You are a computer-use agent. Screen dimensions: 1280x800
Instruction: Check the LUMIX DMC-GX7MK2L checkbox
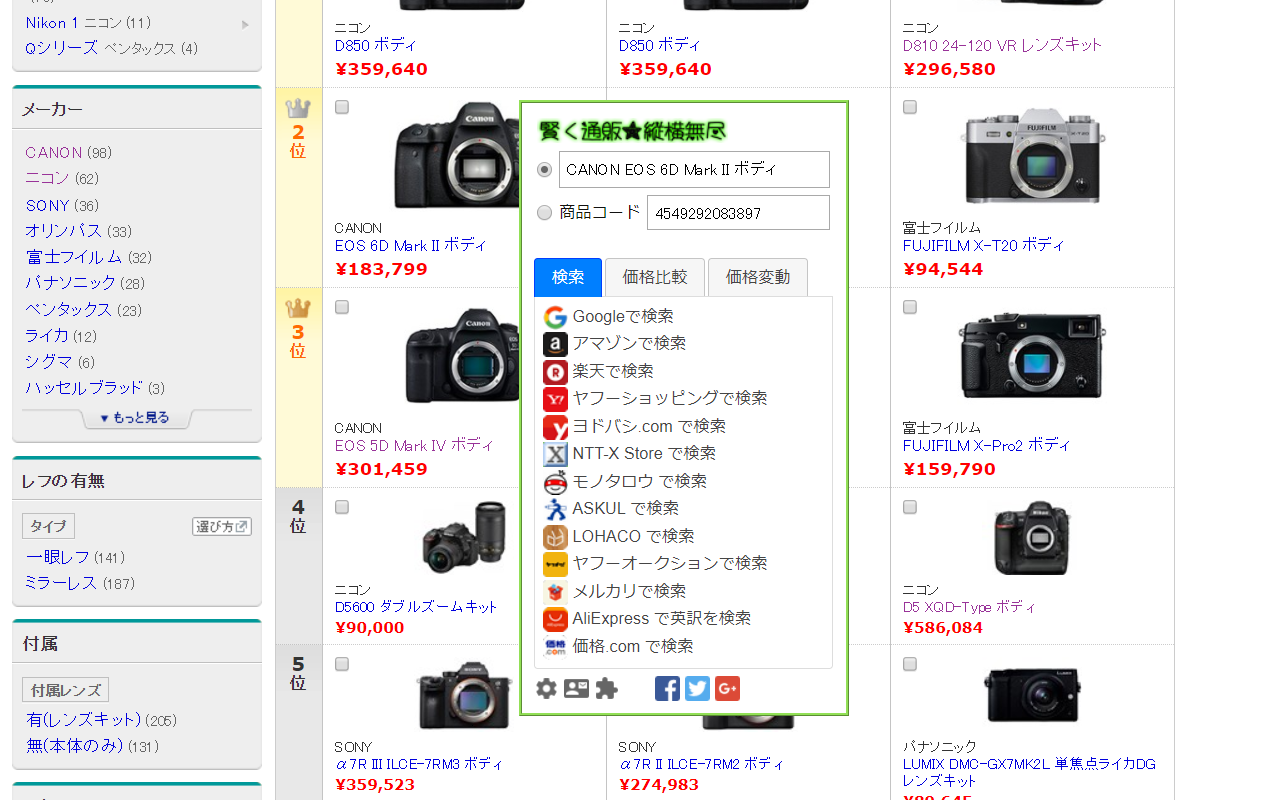[x=910, y=664]
